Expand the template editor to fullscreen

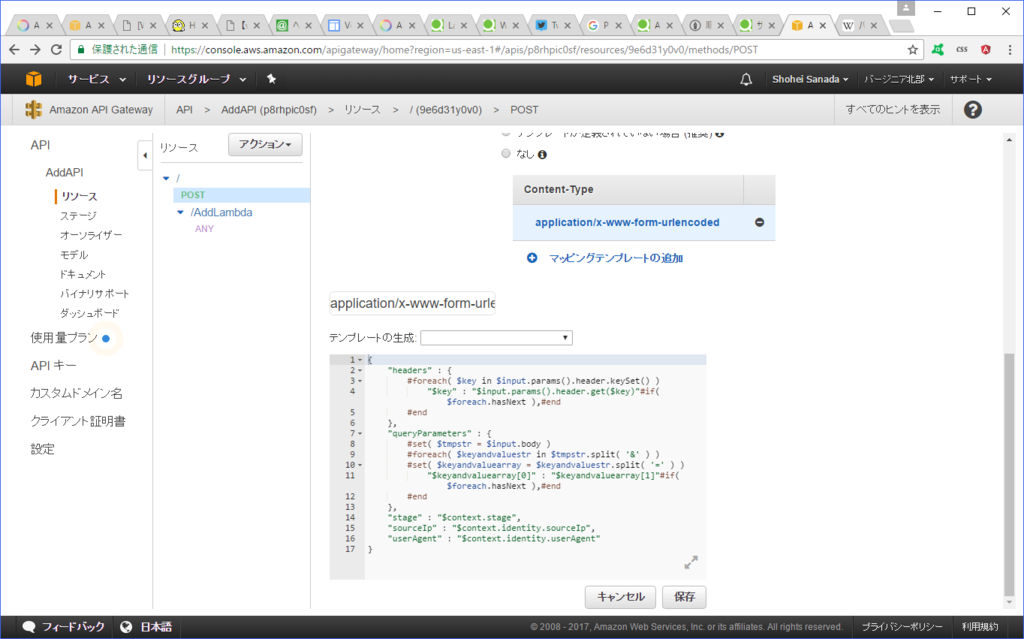(x=691, y=562)
